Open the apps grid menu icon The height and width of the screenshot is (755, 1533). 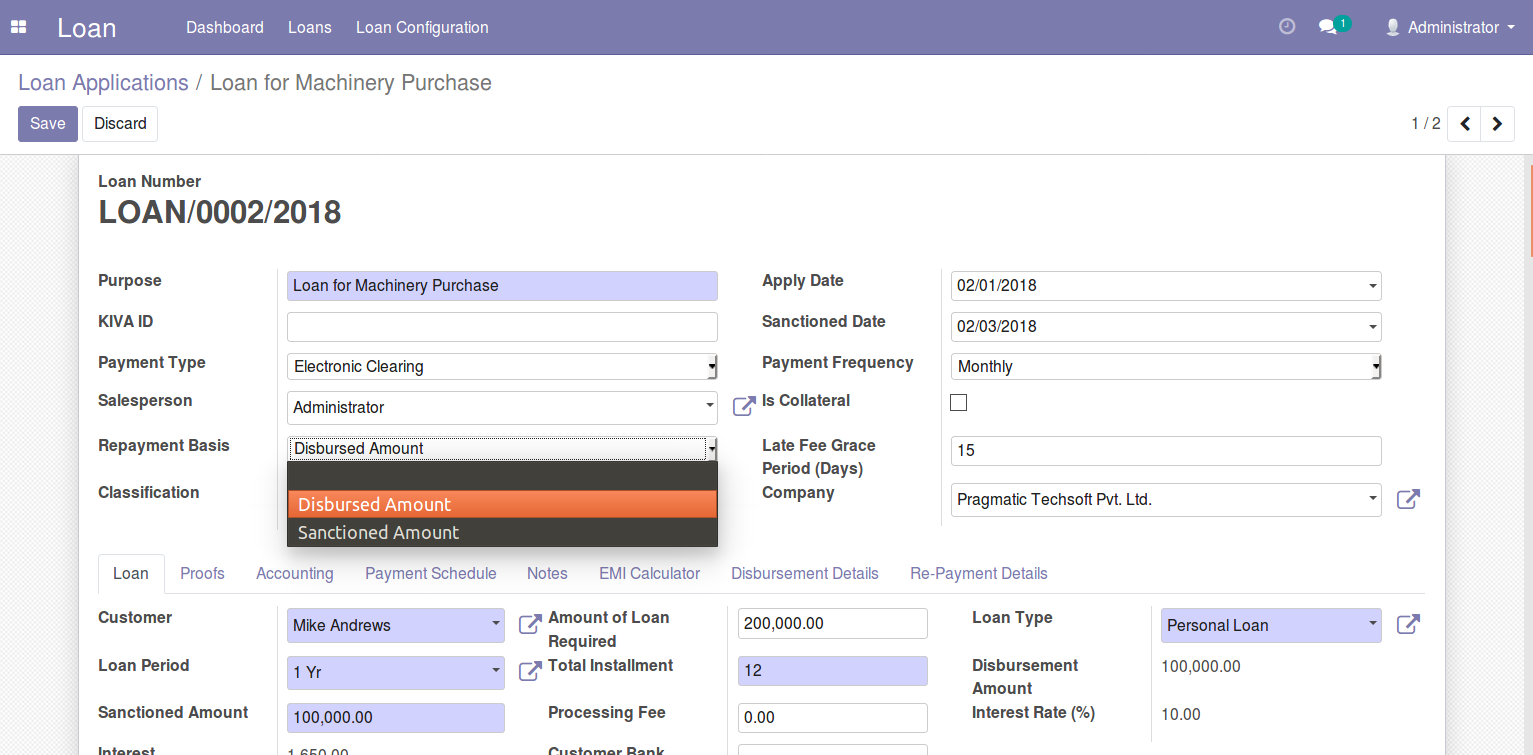click(x=18, y=27)
